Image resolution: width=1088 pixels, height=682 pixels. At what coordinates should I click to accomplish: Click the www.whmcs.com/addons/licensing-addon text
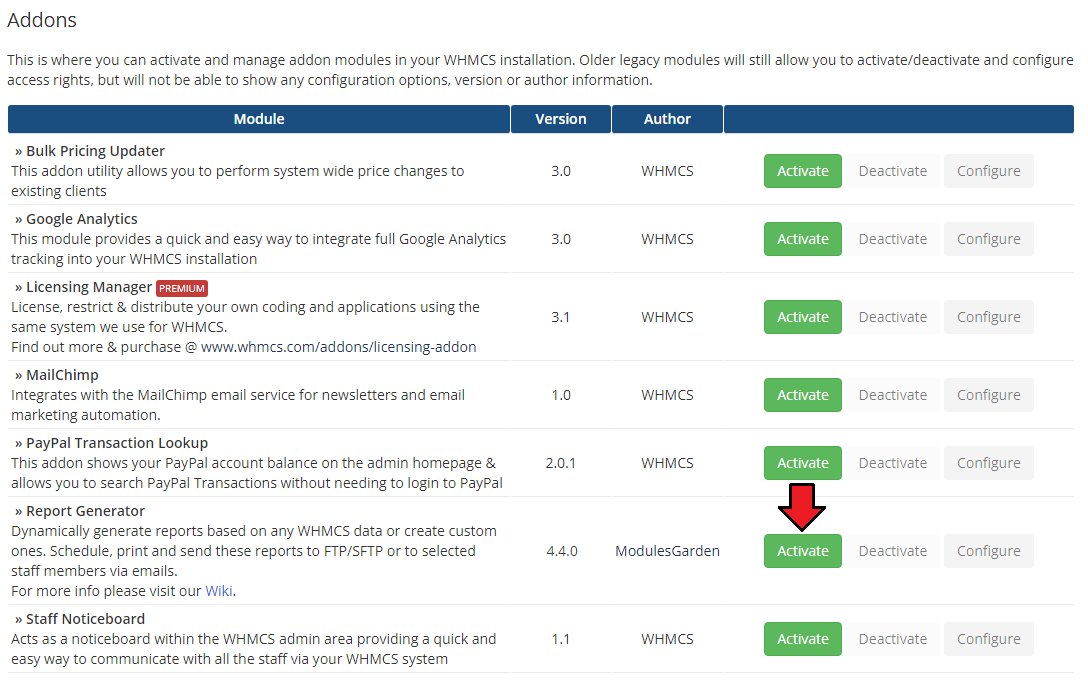pos(339,347)
